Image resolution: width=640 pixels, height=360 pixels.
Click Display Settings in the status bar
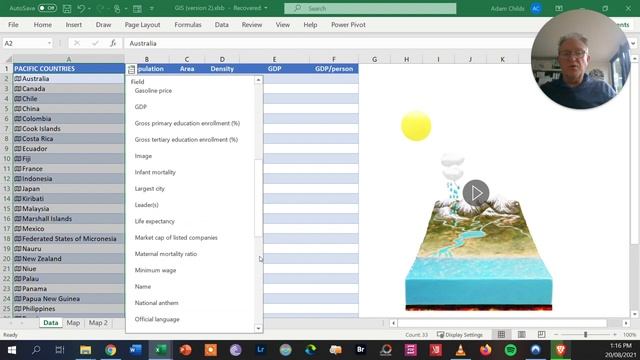click(460, 335)
